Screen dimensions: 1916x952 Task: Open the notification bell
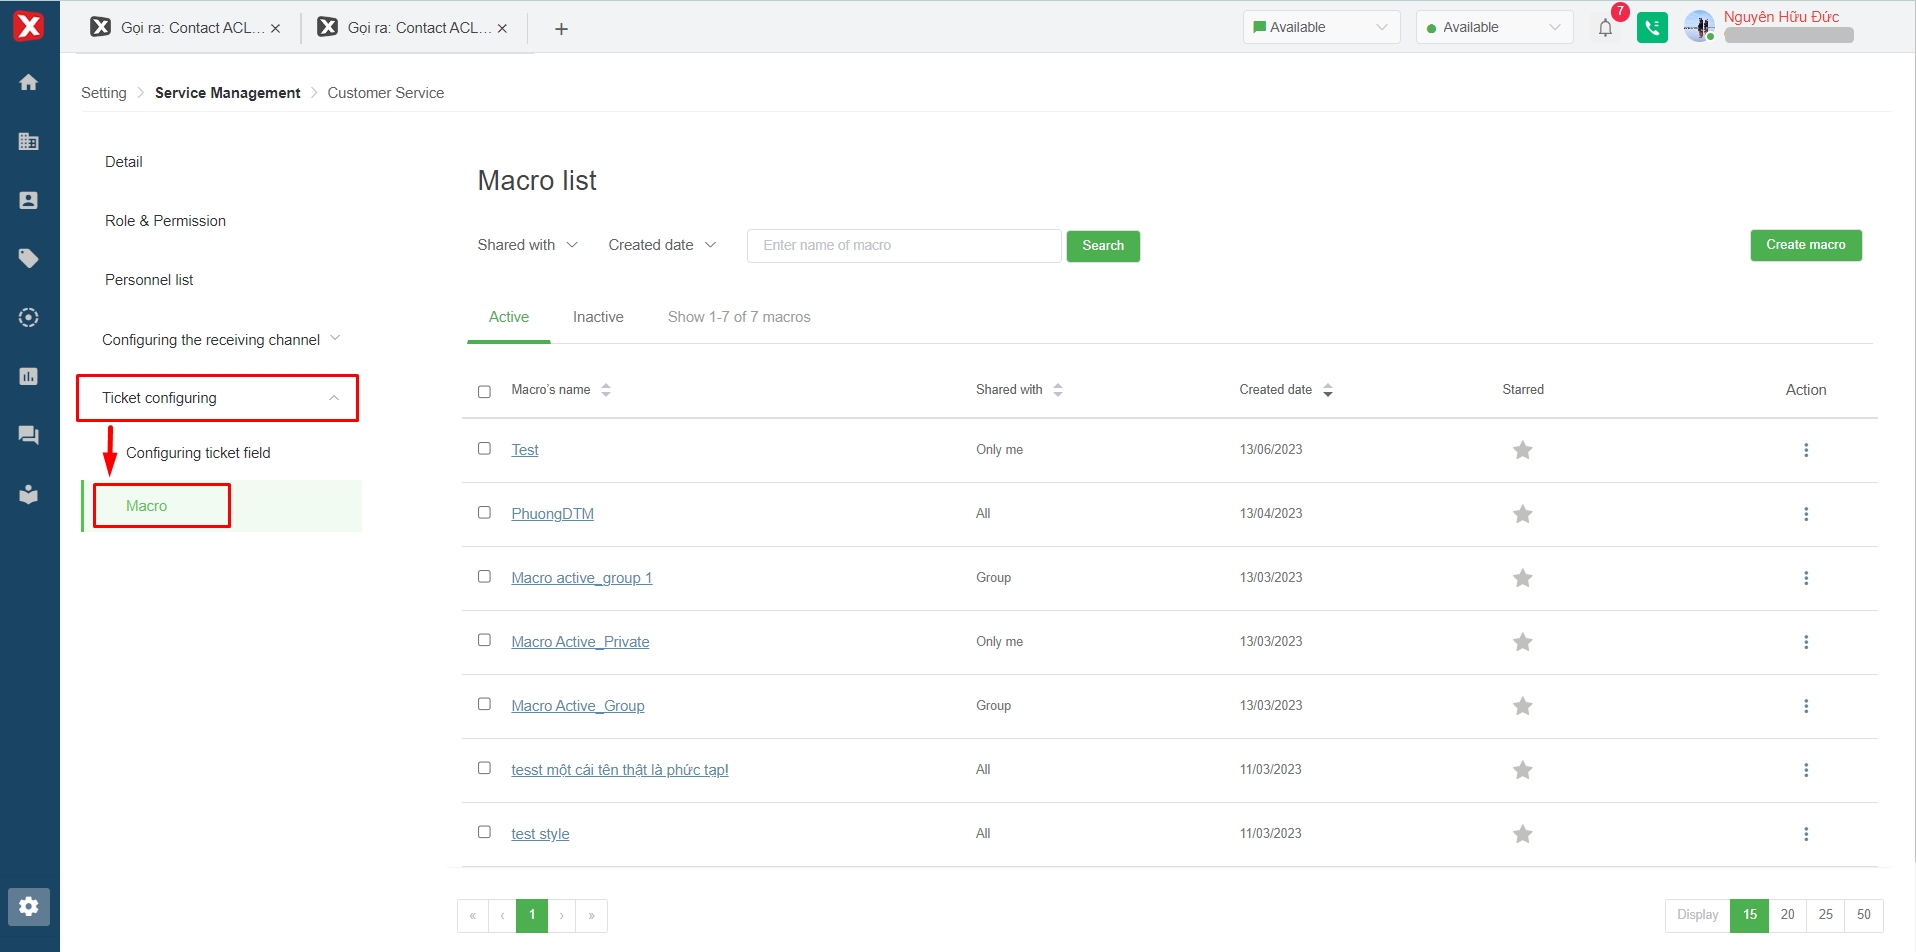tap(1605, 28)
